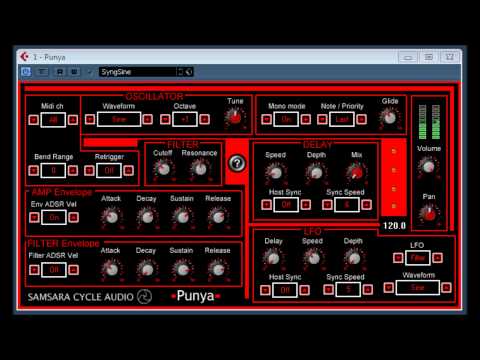480x360 pixels.
Task: Click the Filter ADSR Vel left arrow
Action: [34, 270]
